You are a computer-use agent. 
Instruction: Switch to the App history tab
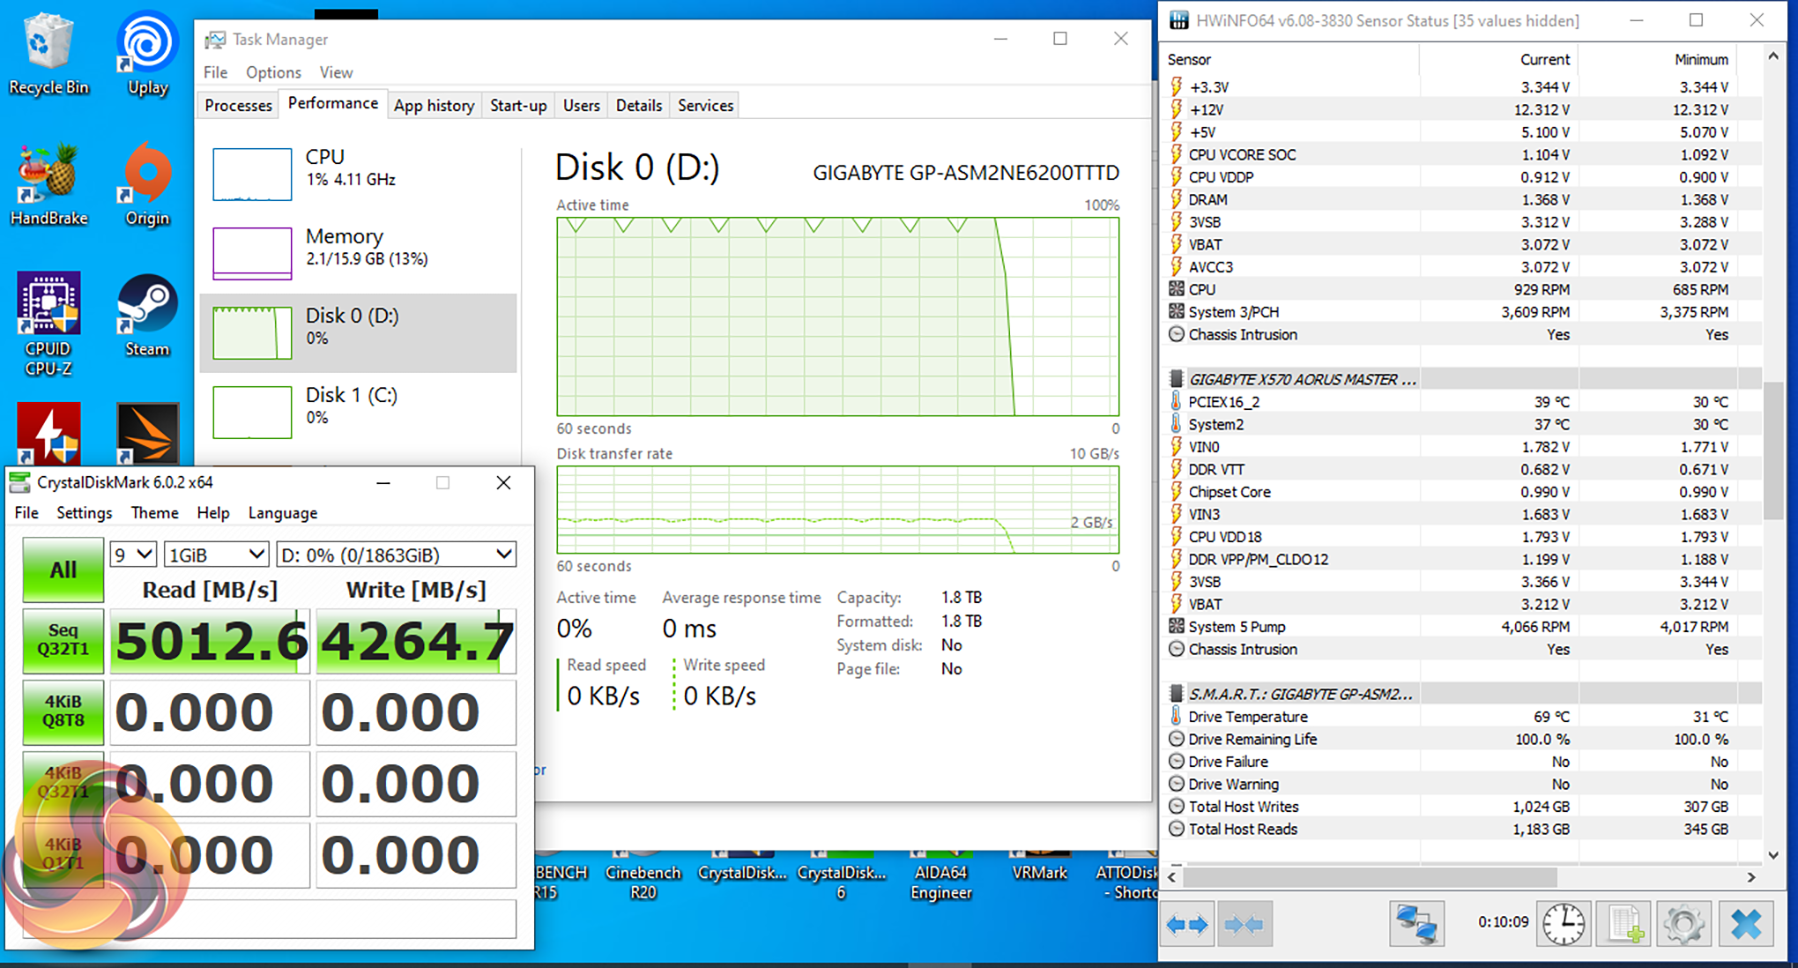[x=434, y=105]
